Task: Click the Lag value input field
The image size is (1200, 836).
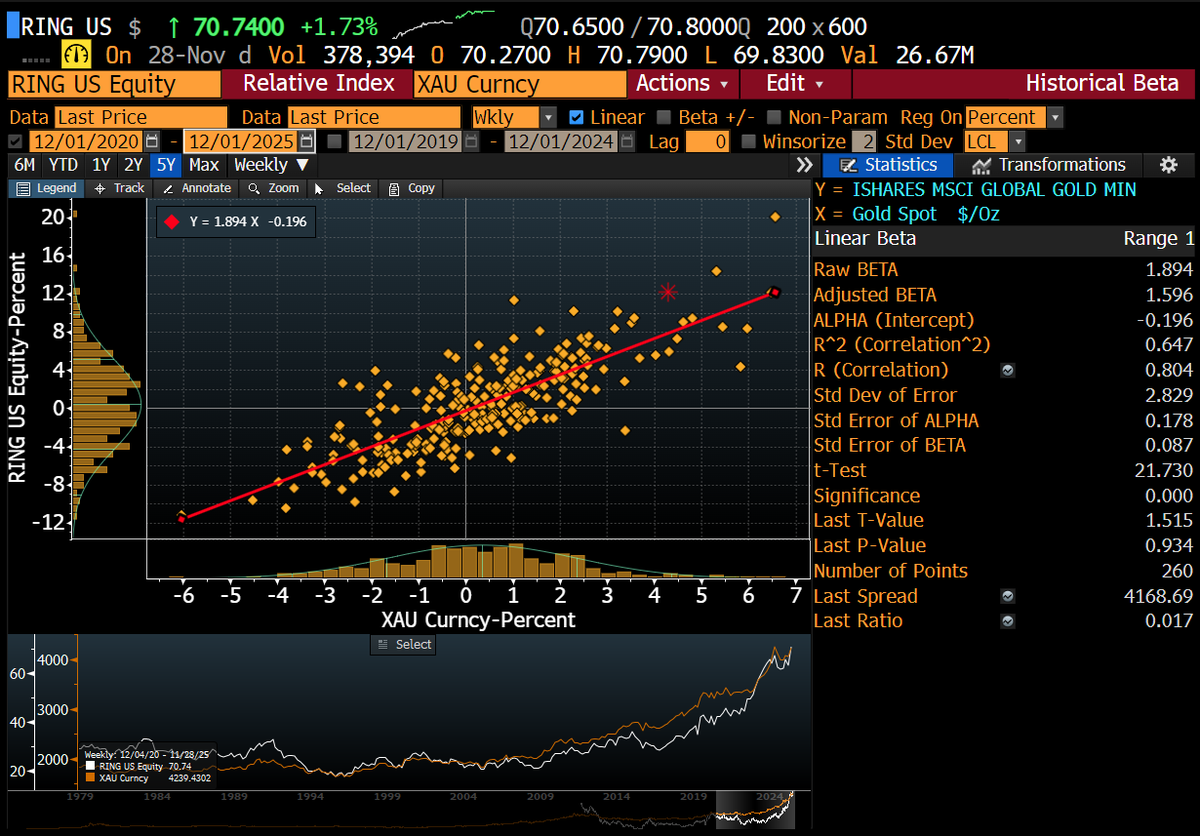Action: pos(708,142)
